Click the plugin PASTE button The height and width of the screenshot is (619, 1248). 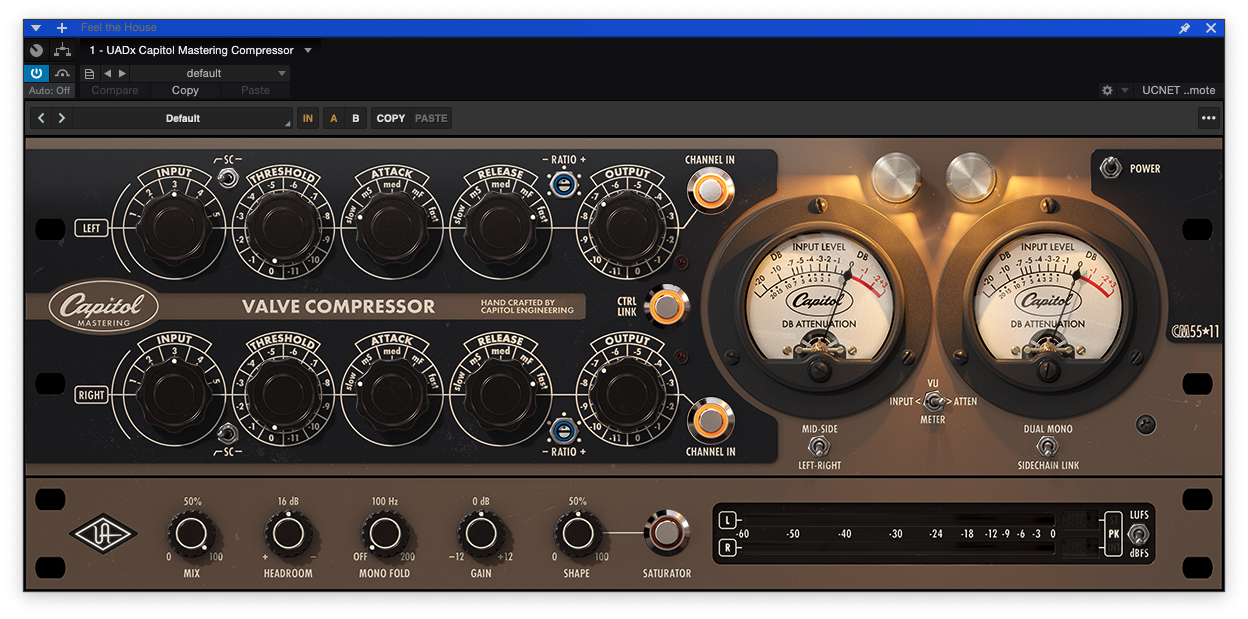point(431,118)
